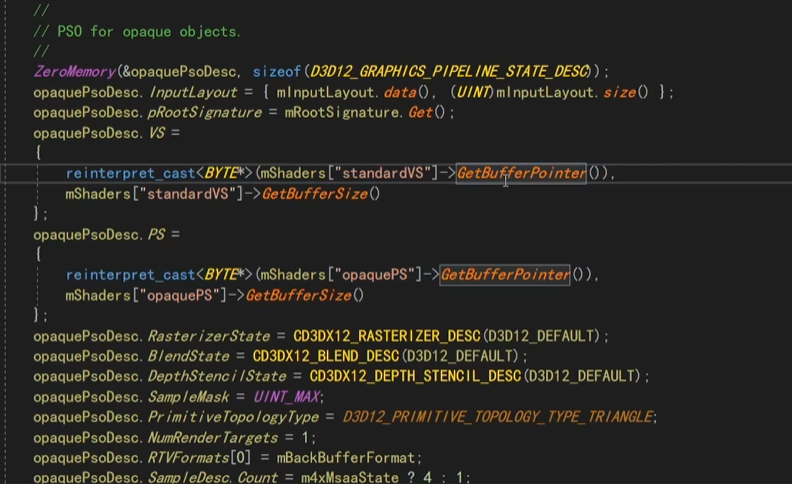
Task: Click the BlendState member
Action: pos(188,356)
